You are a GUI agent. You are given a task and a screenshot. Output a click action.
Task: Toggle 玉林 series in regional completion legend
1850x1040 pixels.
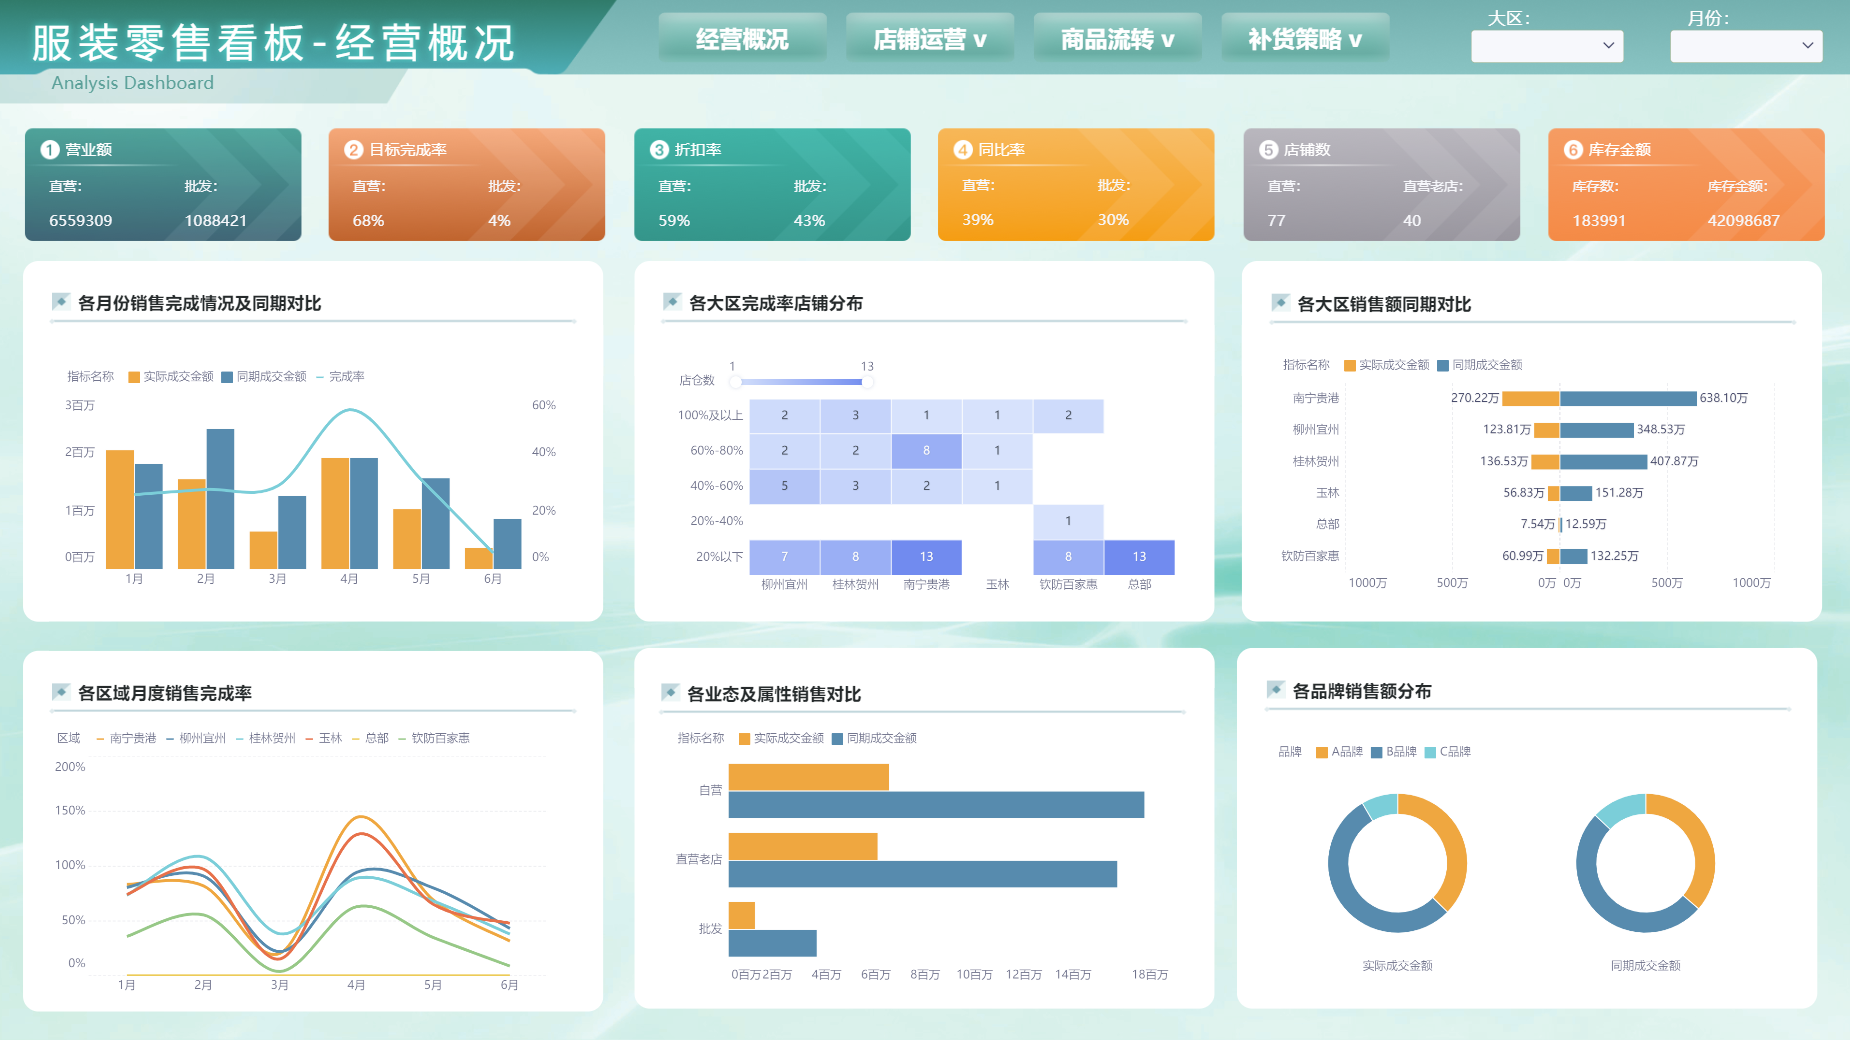[324, 738]
